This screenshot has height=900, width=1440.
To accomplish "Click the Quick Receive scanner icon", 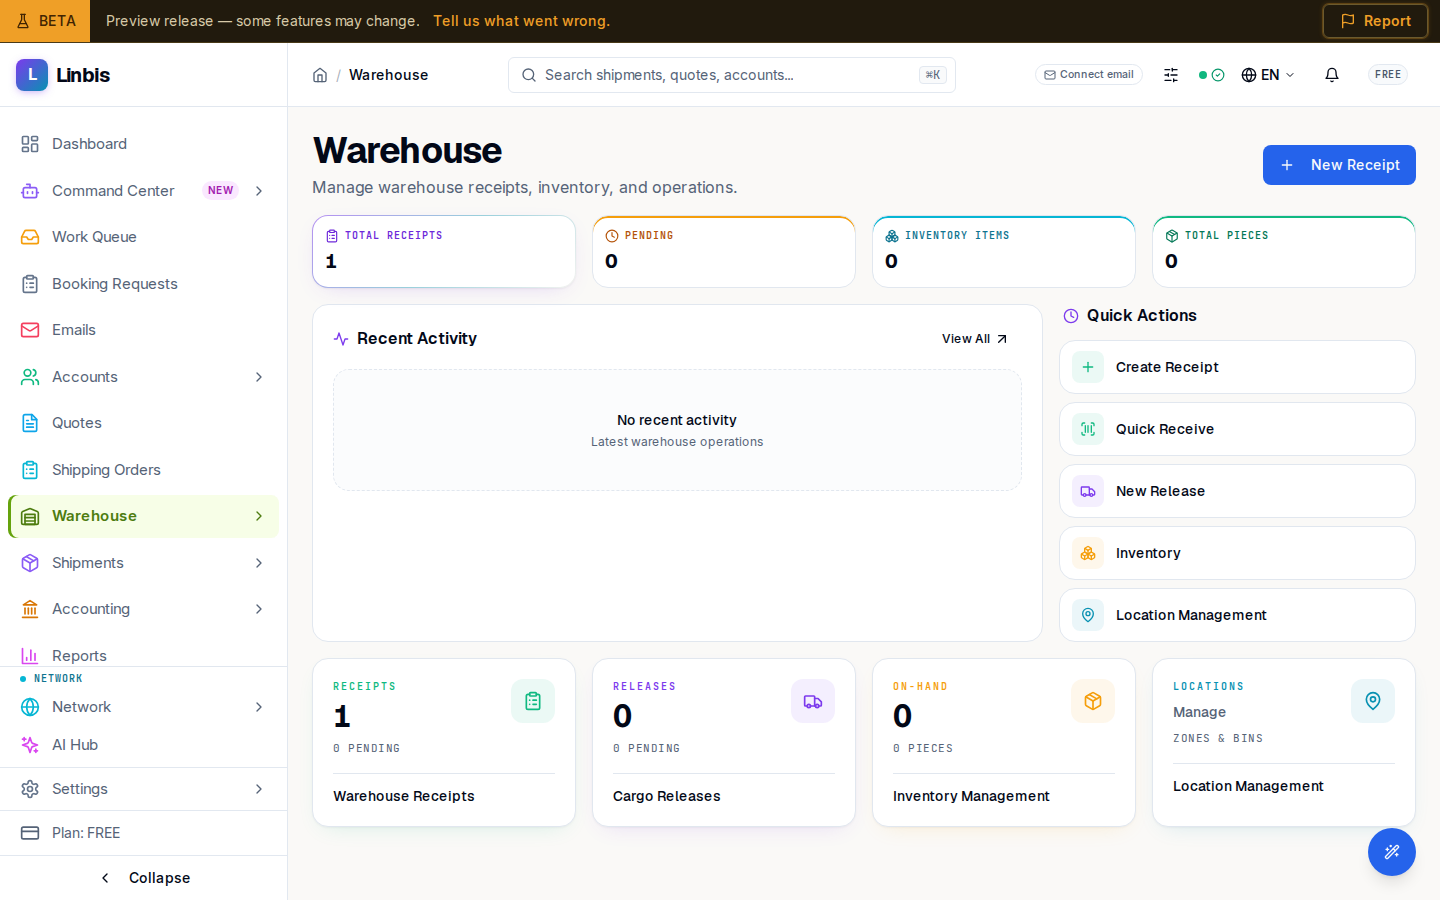I will (1088, 429).
